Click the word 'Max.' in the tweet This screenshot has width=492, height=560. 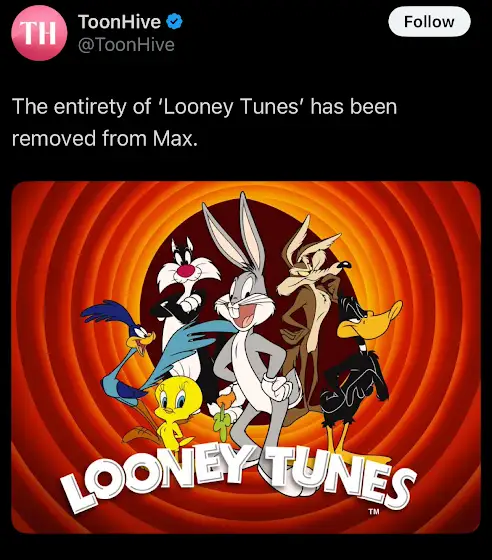[x=175, y=138]
